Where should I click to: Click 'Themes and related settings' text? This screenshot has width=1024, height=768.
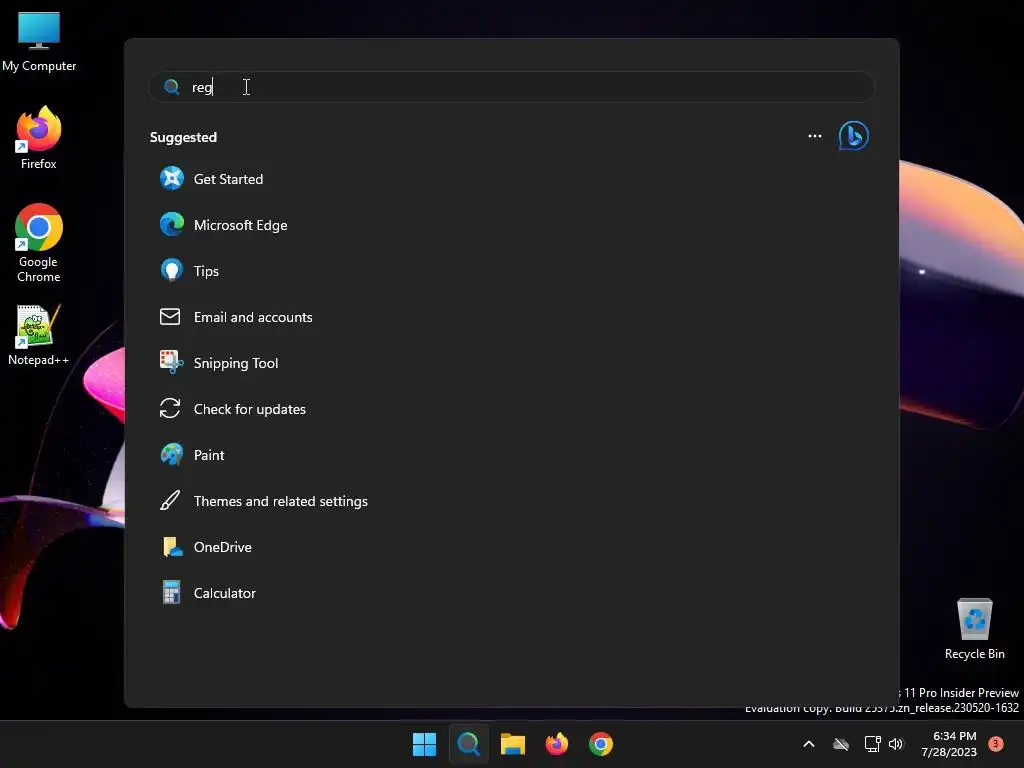tap(281, 502)
